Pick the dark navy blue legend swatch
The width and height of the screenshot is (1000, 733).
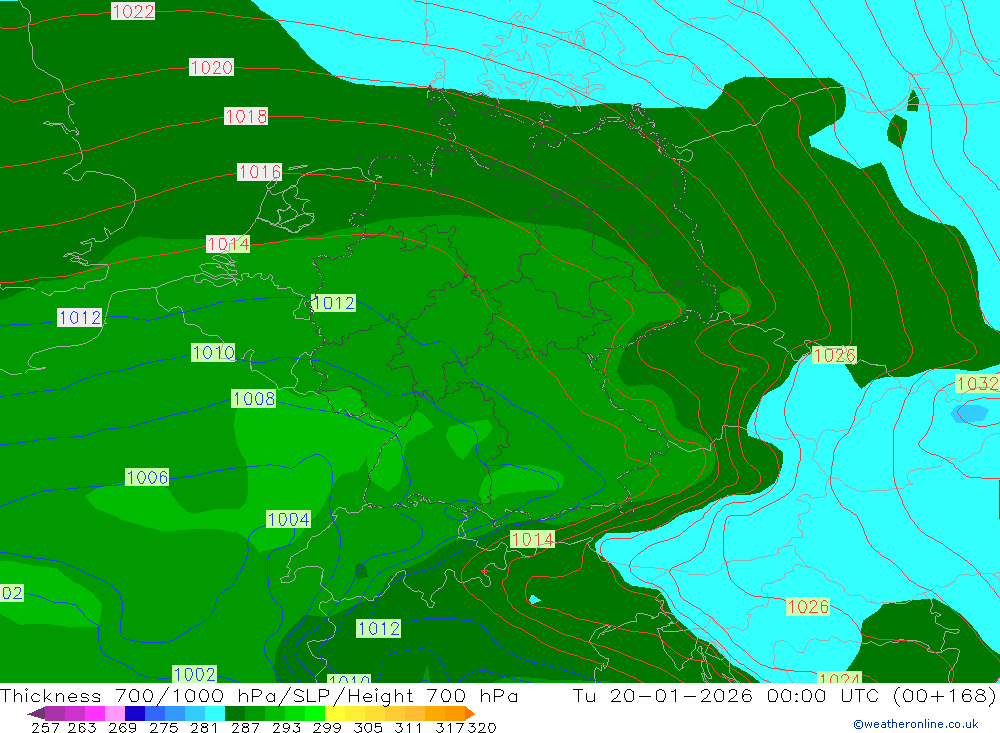pyautogui.click(x=135, y=713)
